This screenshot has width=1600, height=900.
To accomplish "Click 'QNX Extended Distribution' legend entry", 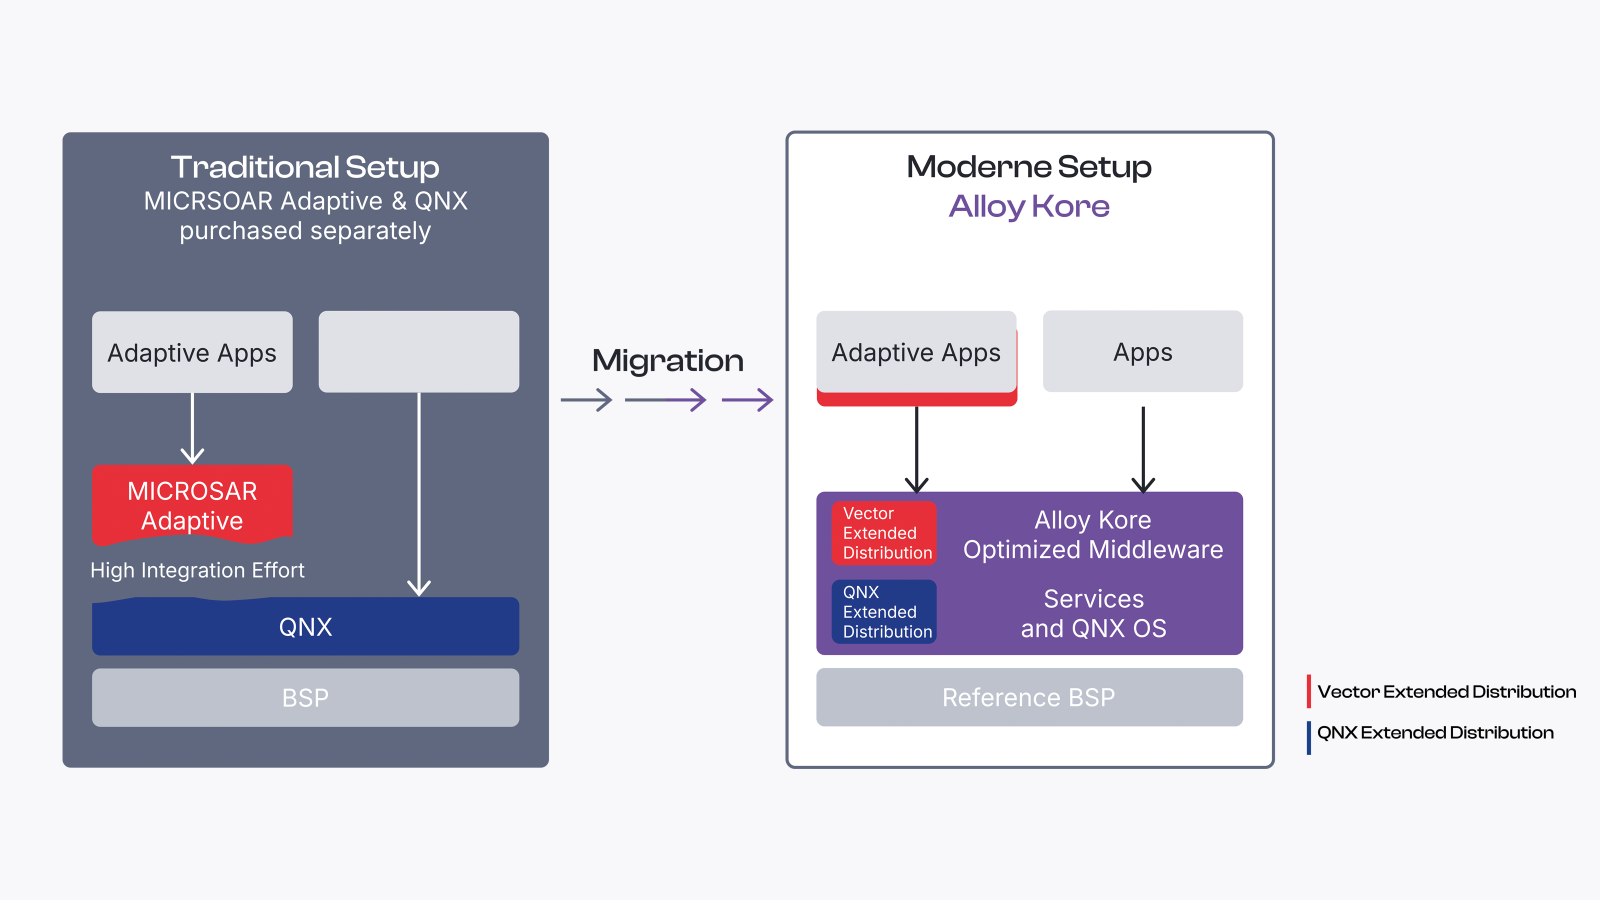I will click(1435, 733).
